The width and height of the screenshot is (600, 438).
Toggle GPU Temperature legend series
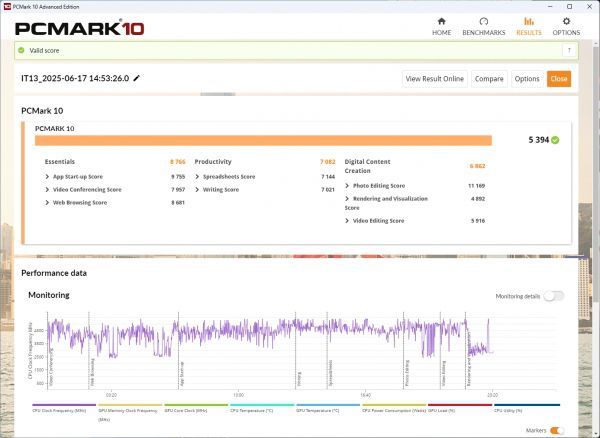(x=328, y=409)
